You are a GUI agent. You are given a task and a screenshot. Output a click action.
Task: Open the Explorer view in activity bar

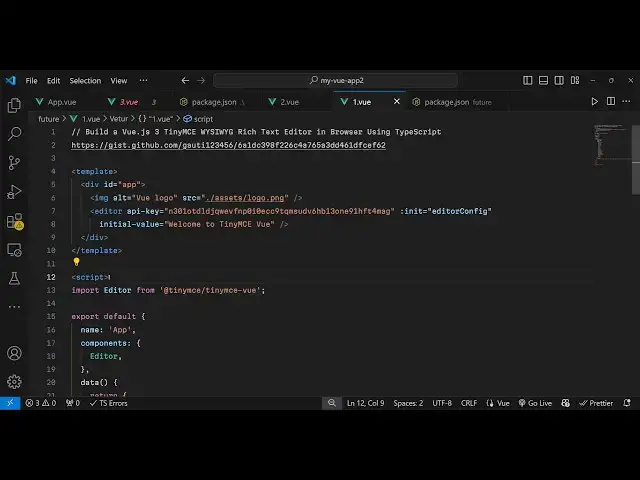[x=14, y=105]
